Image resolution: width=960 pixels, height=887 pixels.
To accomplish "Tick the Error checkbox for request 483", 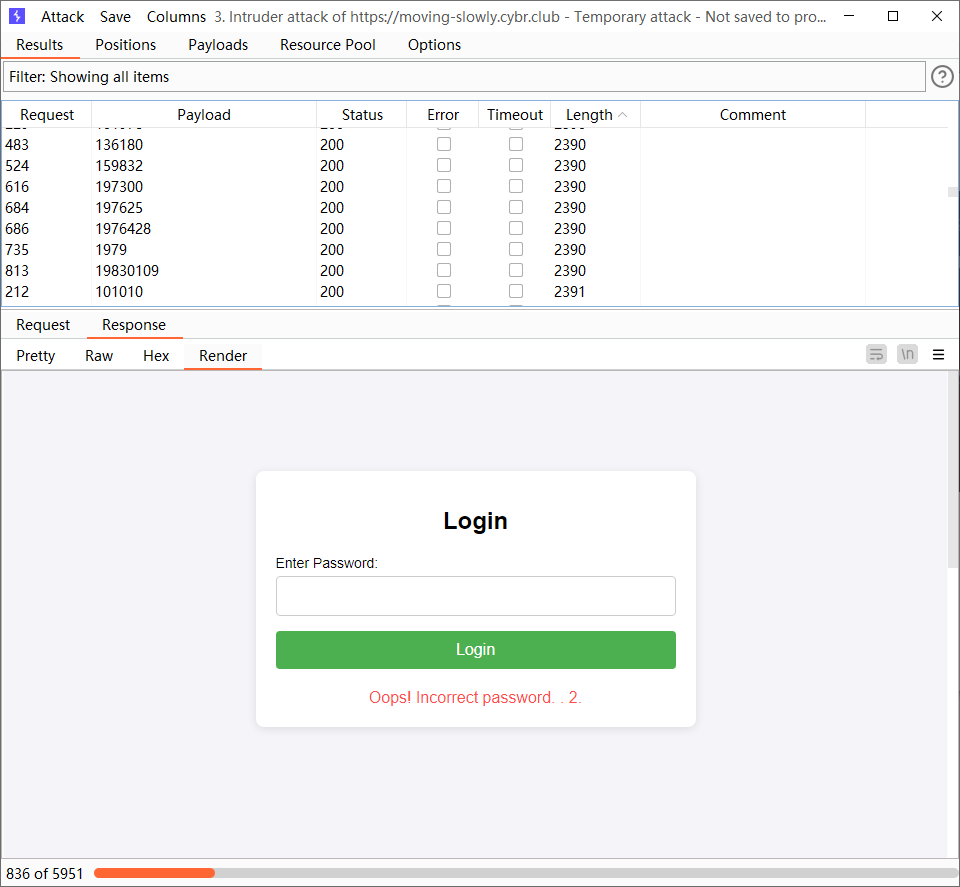I will click(444, 144).
